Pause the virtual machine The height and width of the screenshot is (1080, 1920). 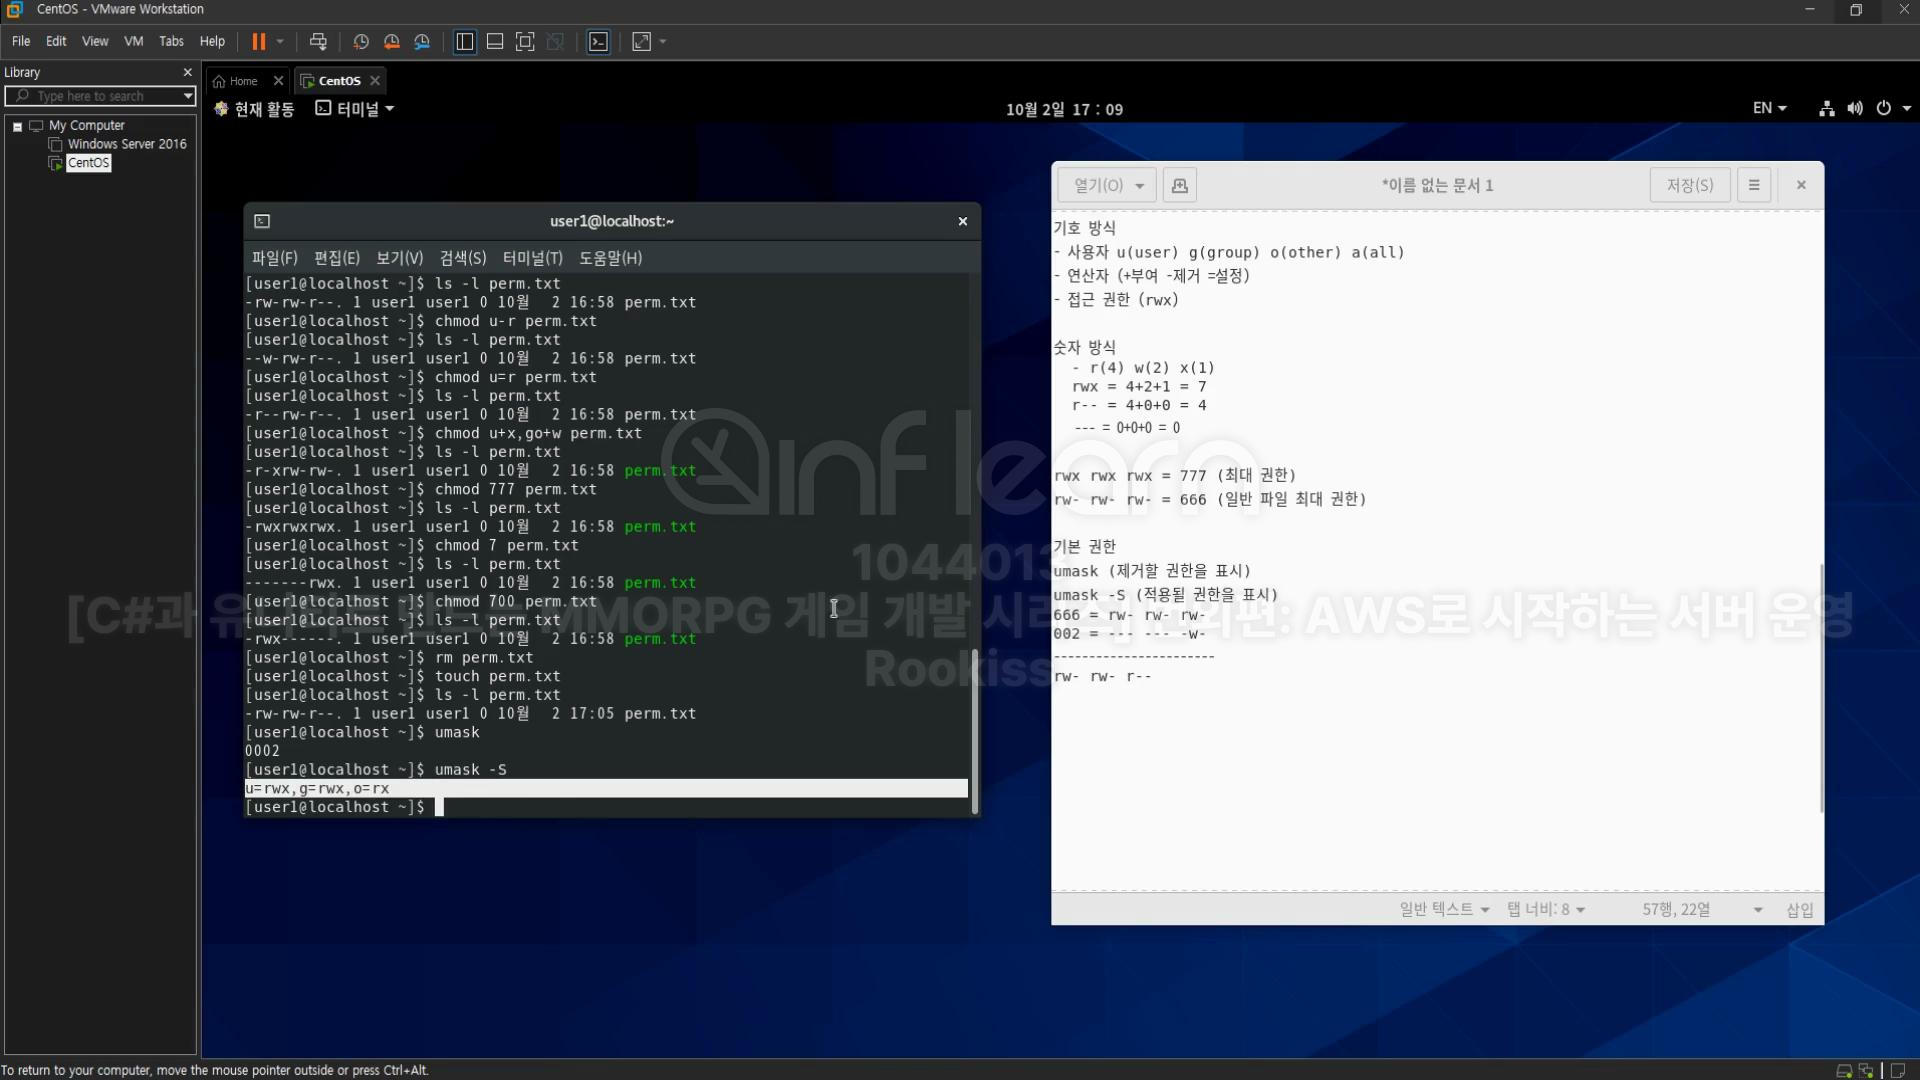click(x=258, y=41)
